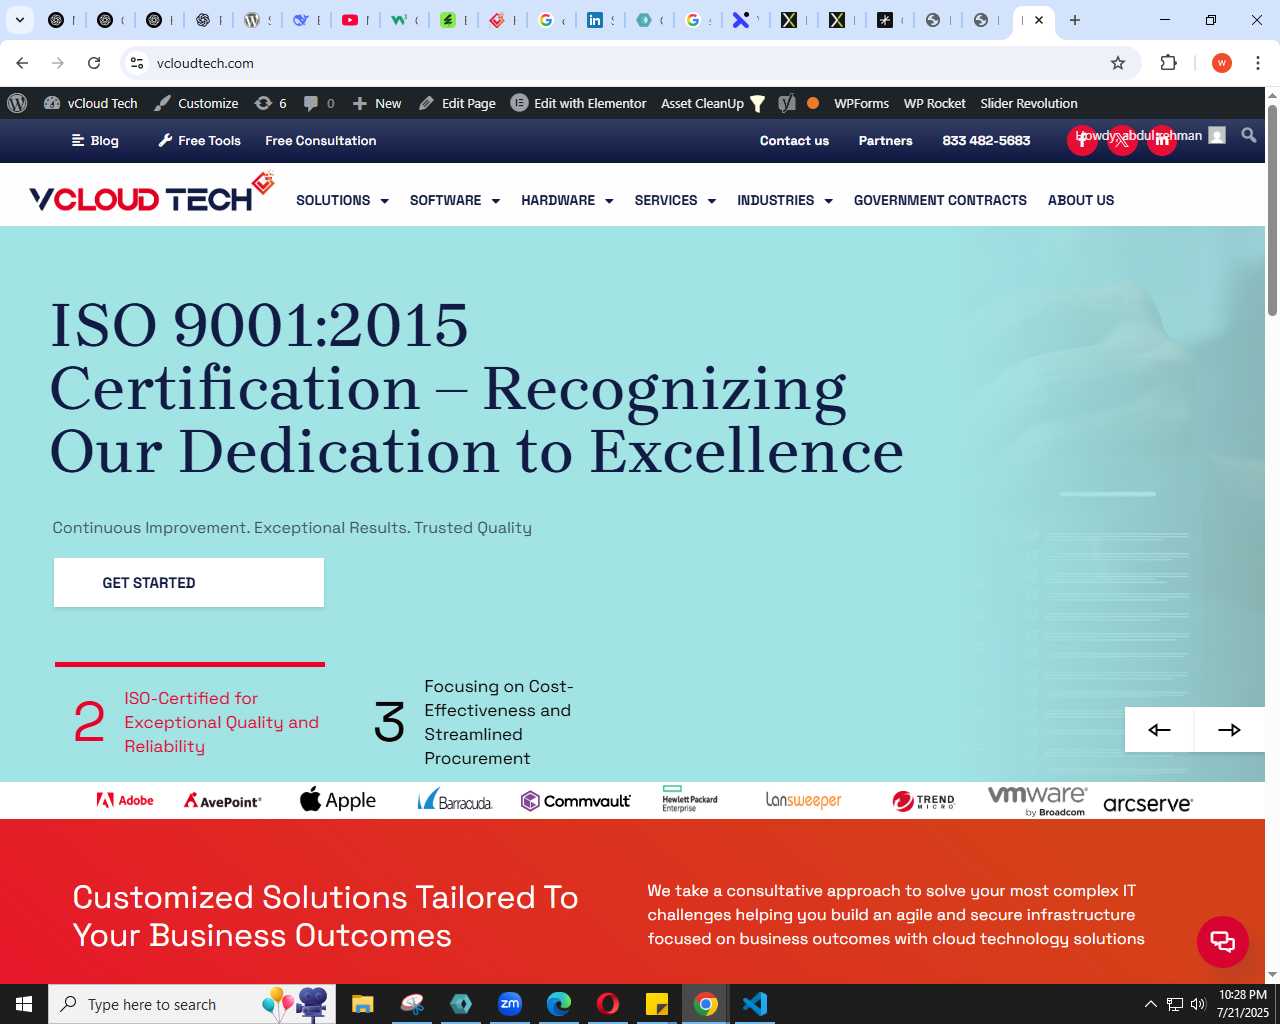Open the Contact us link
This screenshot has width=1280, height=1024.
pos(794,141)
